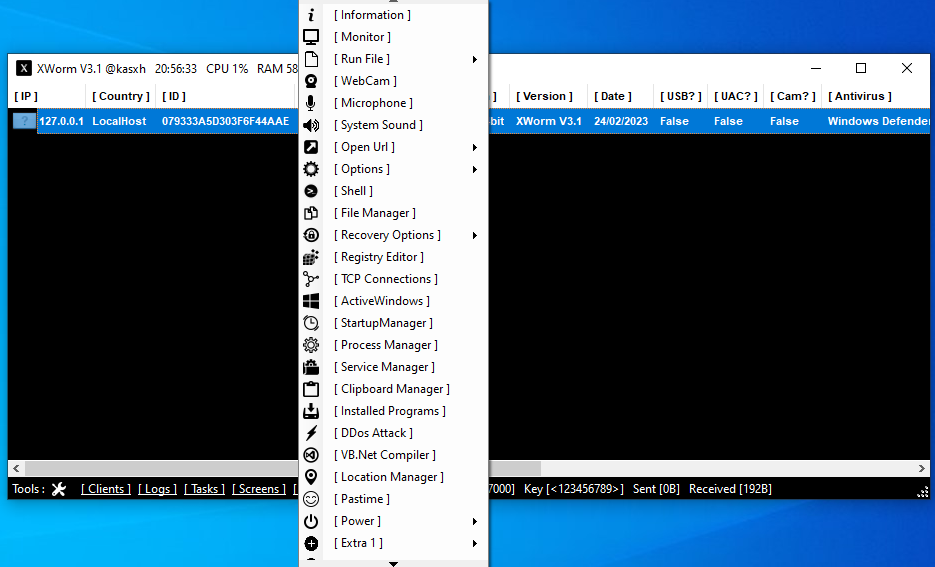Click the Registry Editor cube icon
The height and width of the screenshot is (567, 935).
(x=311, y=257)
